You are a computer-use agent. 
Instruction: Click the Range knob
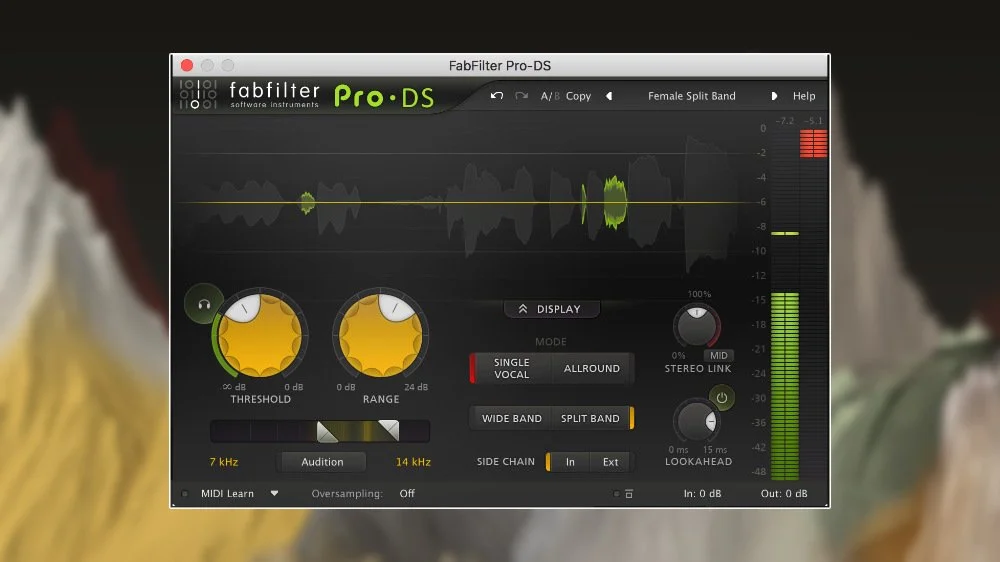point(381,335)
